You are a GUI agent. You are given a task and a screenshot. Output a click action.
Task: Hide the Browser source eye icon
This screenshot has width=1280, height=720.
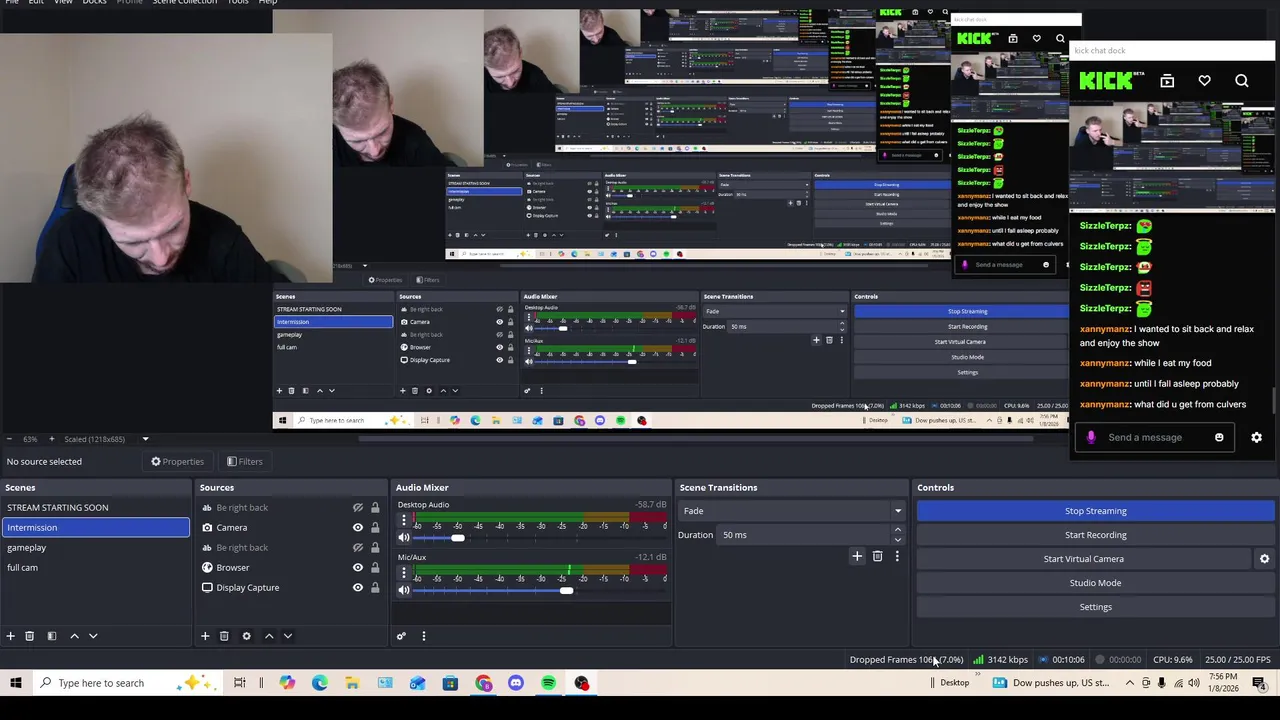tap(357, 567)
